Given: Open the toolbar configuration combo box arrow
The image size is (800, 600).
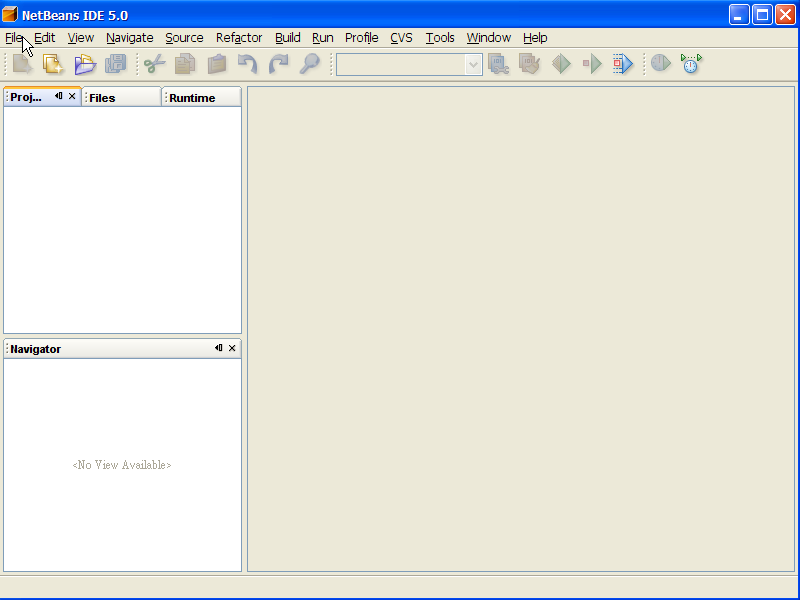Looking at the screenshot, I should tap(473, 65).
